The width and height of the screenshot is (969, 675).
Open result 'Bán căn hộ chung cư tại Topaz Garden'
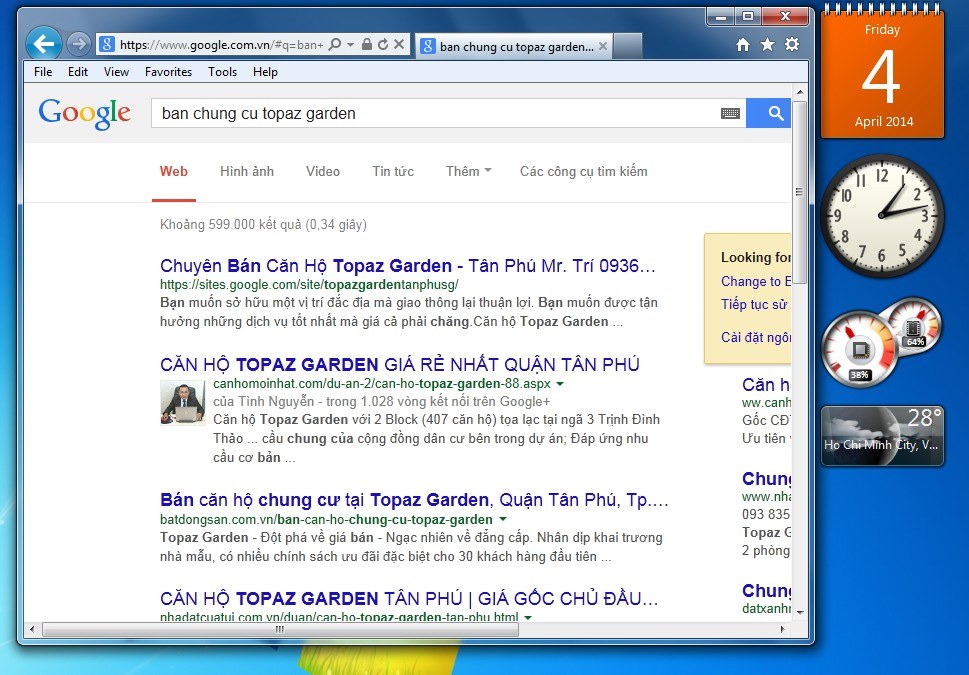coord(414,500)
